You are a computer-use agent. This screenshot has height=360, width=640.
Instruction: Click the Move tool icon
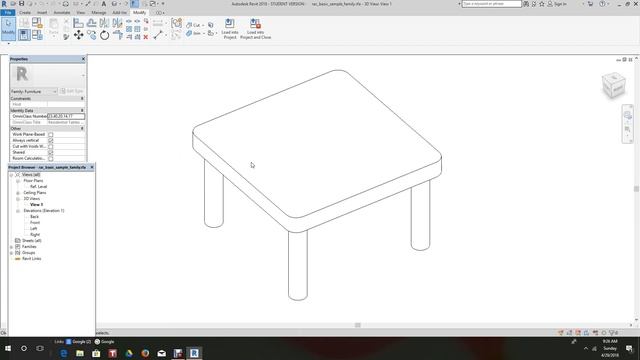coord(78,35)
